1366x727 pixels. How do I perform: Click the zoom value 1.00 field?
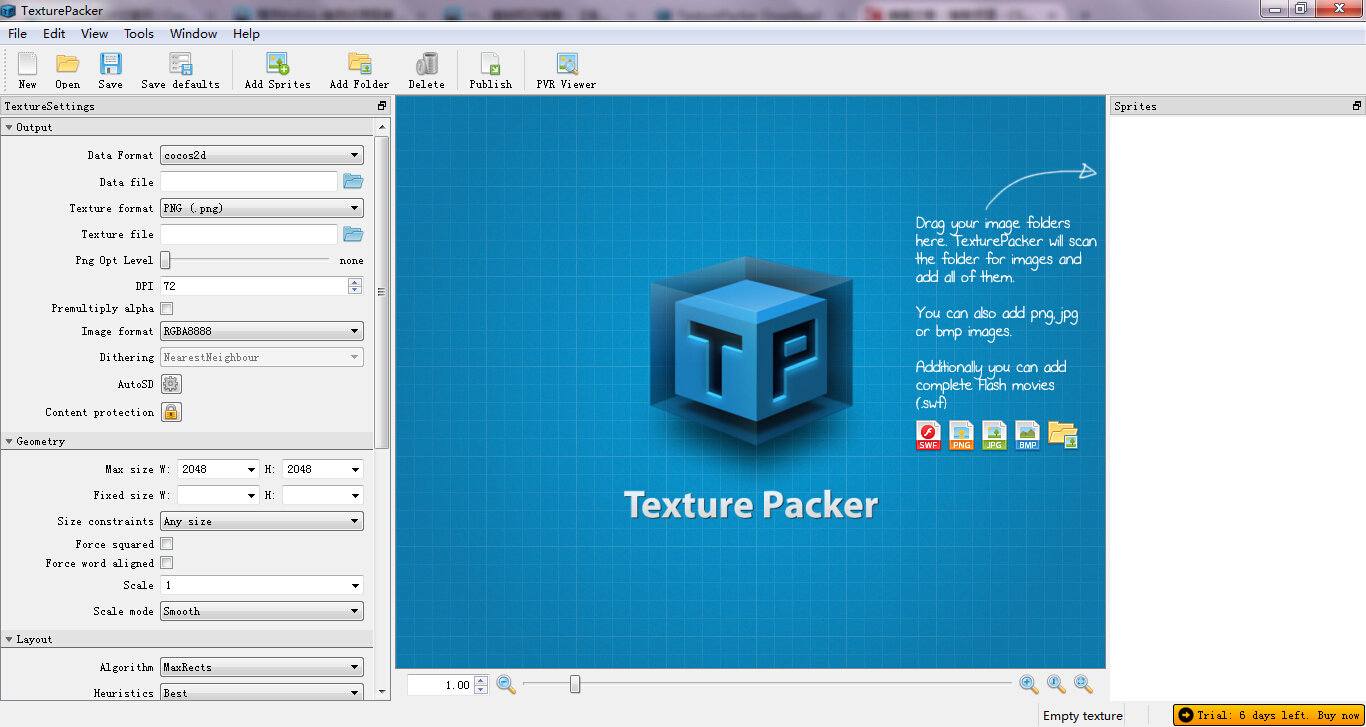[440, 685]
